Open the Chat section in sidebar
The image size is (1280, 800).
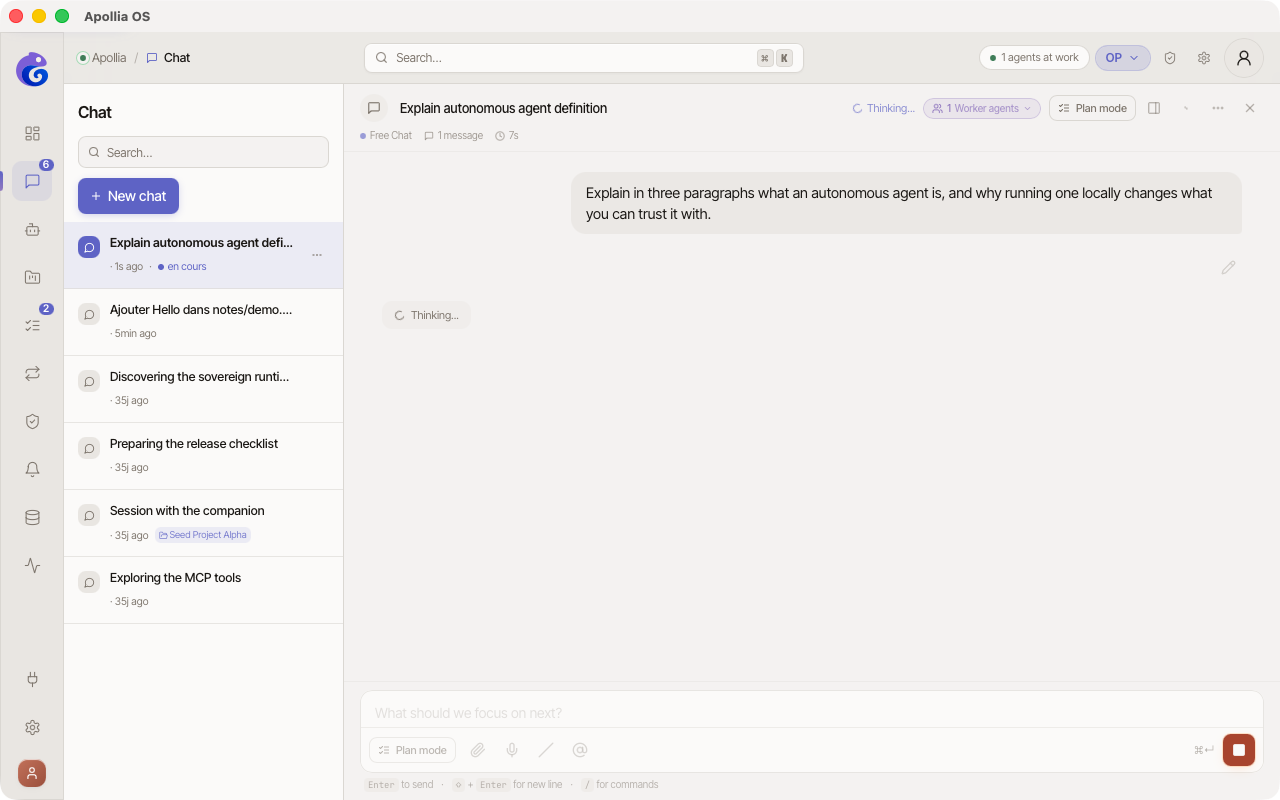coord(32,181)
